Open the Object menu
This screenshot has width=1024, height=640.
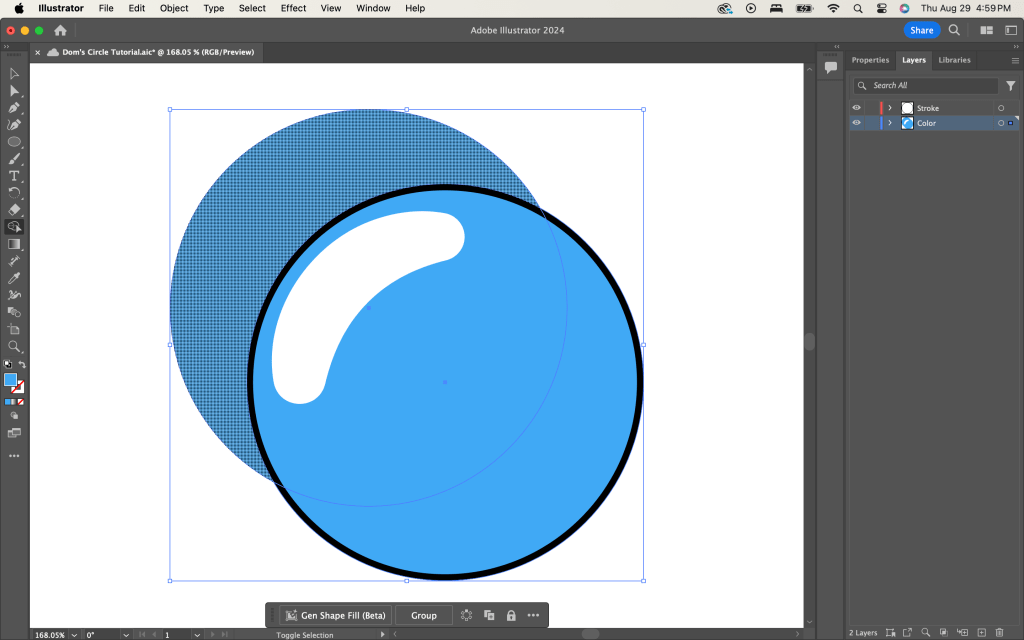click(174, 8)
